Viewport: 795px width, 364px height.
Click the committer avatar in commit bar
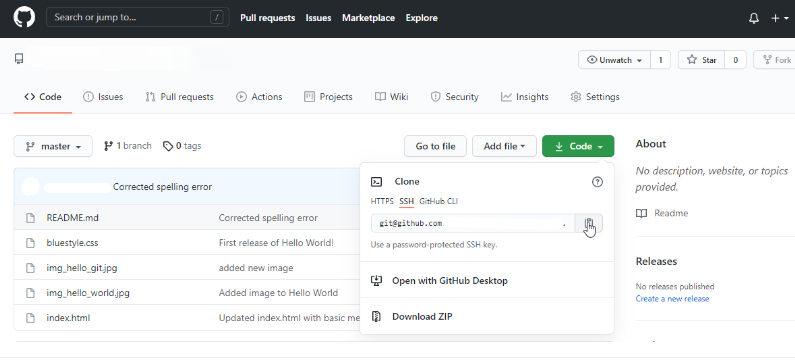tap(31, 187)
